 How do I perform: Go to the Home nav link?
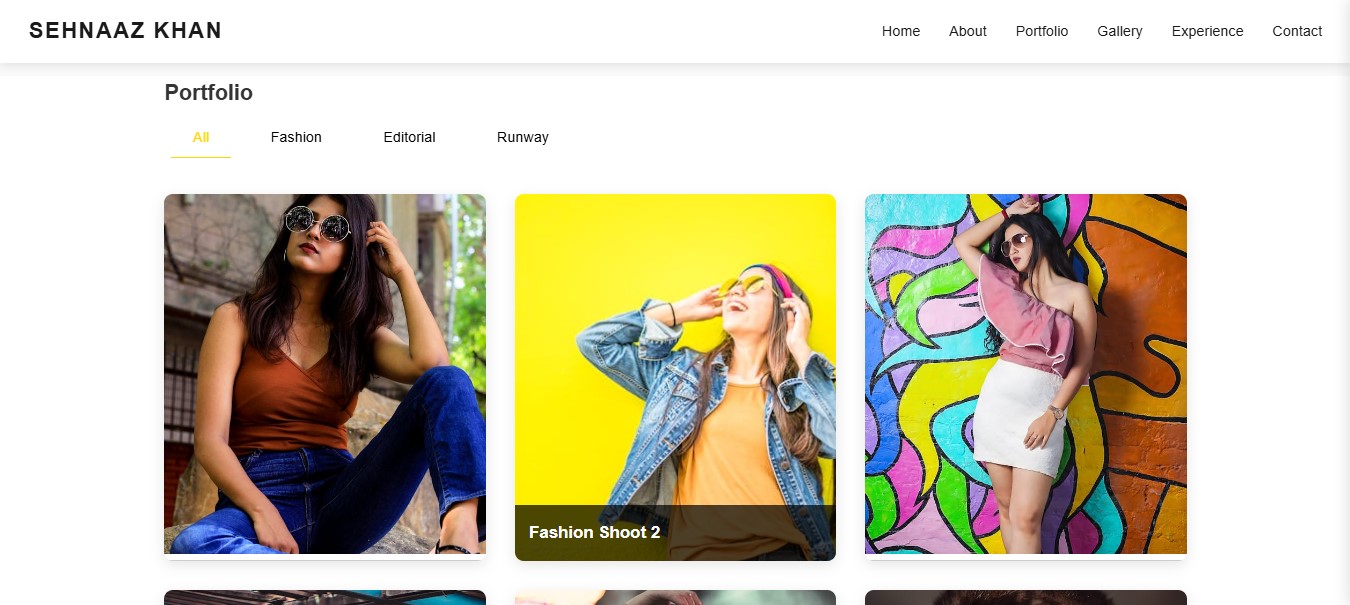click(900, 31)
